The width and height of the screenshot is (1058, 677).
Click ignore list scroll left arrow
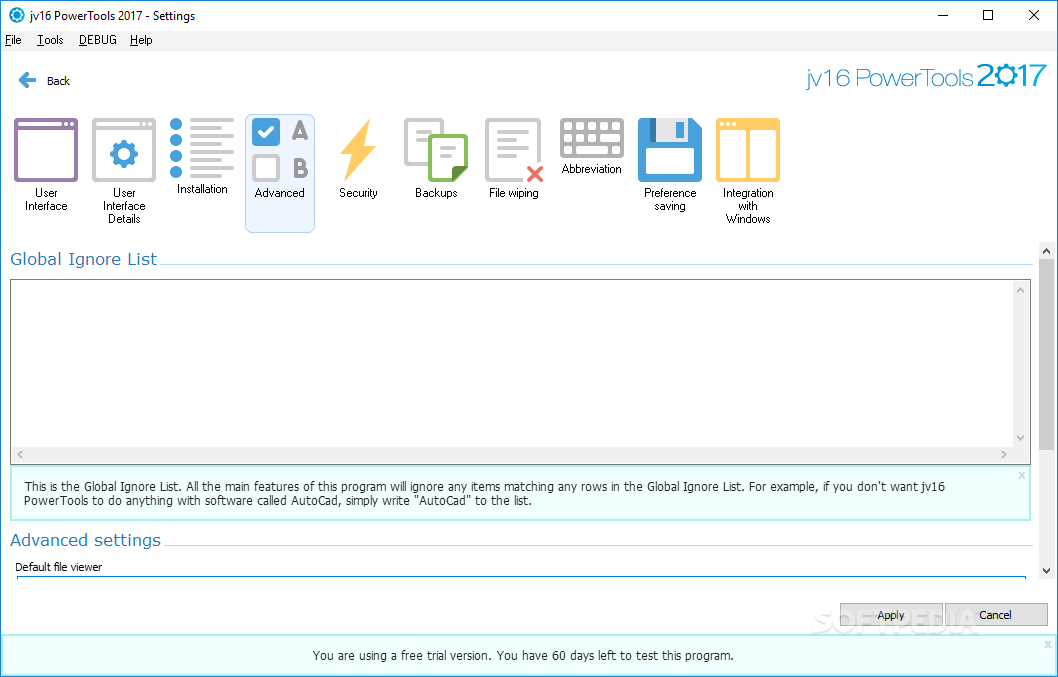pos(20,454)
